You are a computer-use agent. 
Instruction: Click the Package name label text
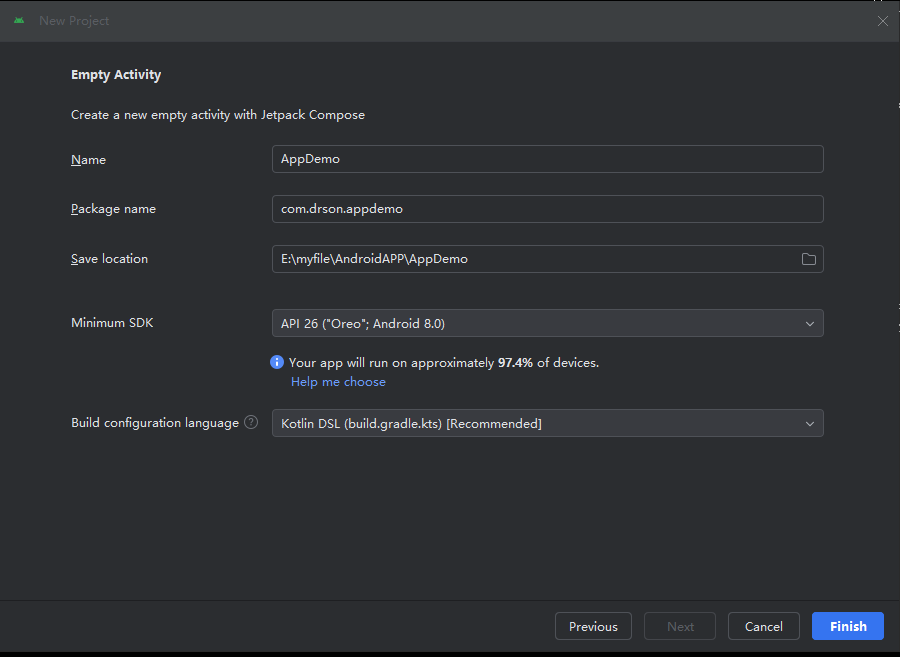coord(113,209)
